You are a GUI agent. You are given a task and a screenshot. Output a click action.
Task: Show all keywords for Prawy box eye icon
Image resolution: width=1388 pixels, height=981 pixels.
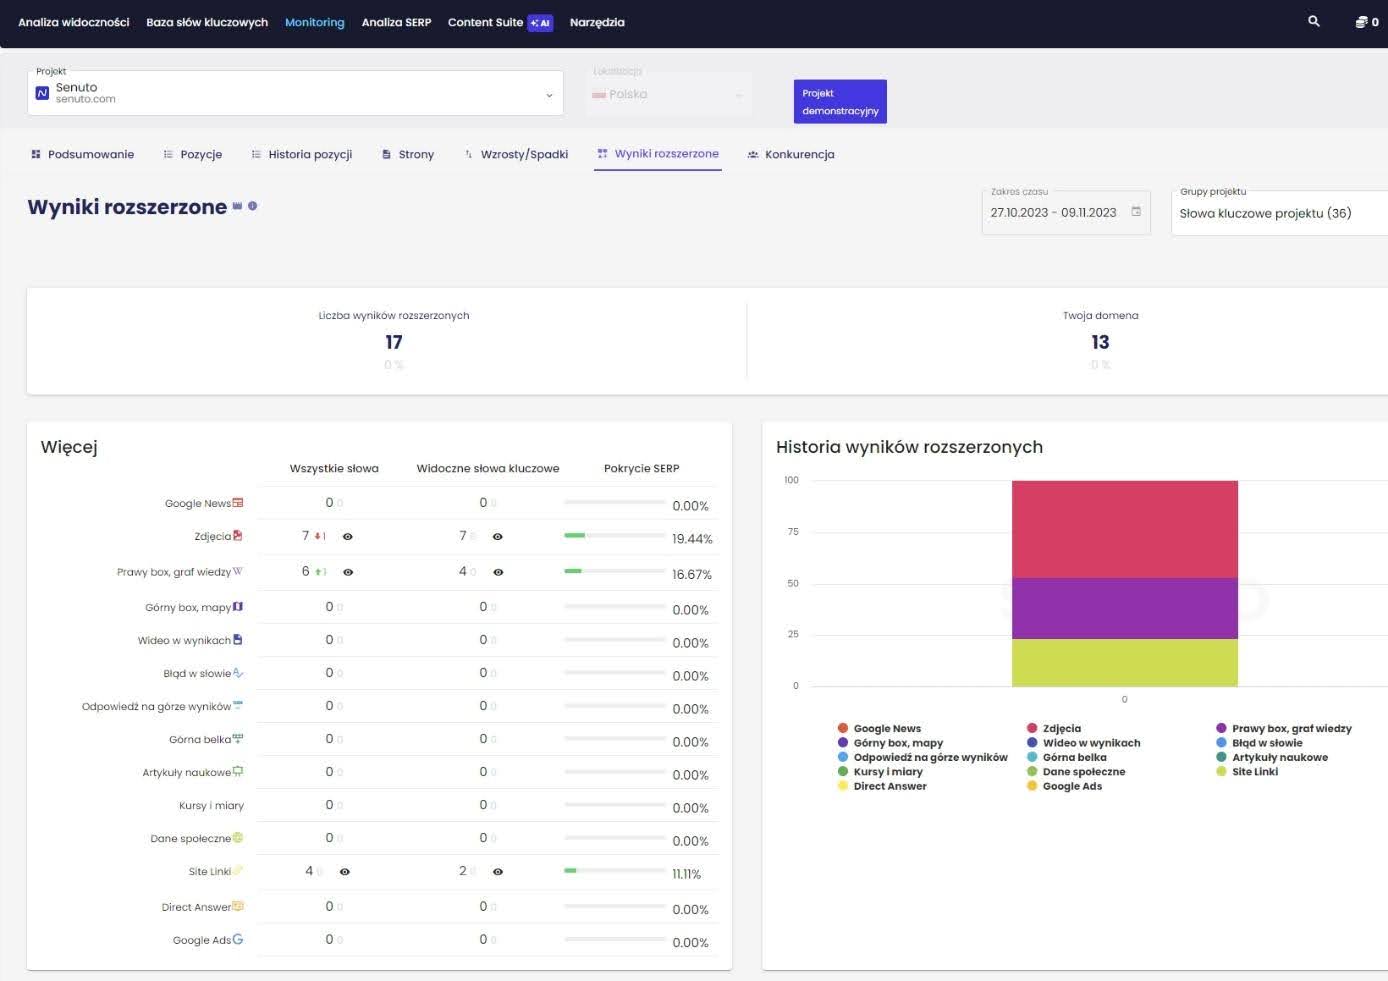click(x=348, y=572)
